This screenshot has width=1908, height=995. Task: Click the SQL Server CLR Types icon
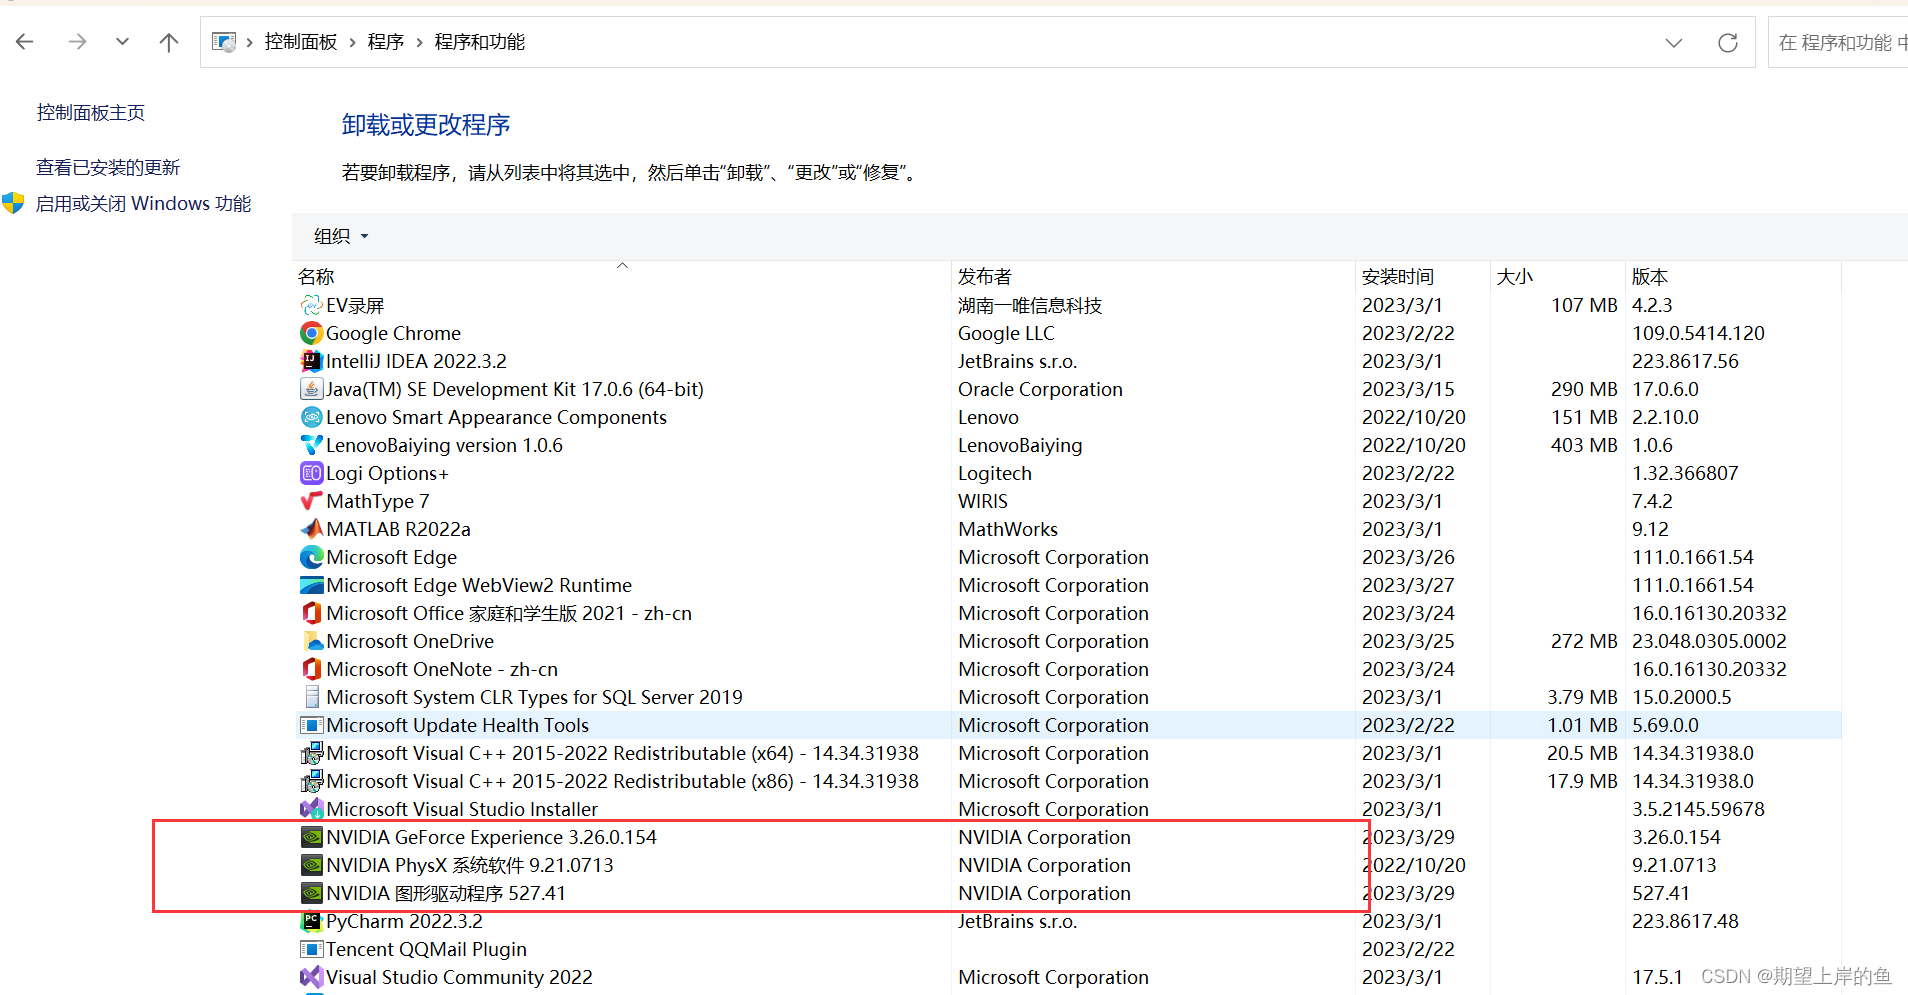coord(312,697)
